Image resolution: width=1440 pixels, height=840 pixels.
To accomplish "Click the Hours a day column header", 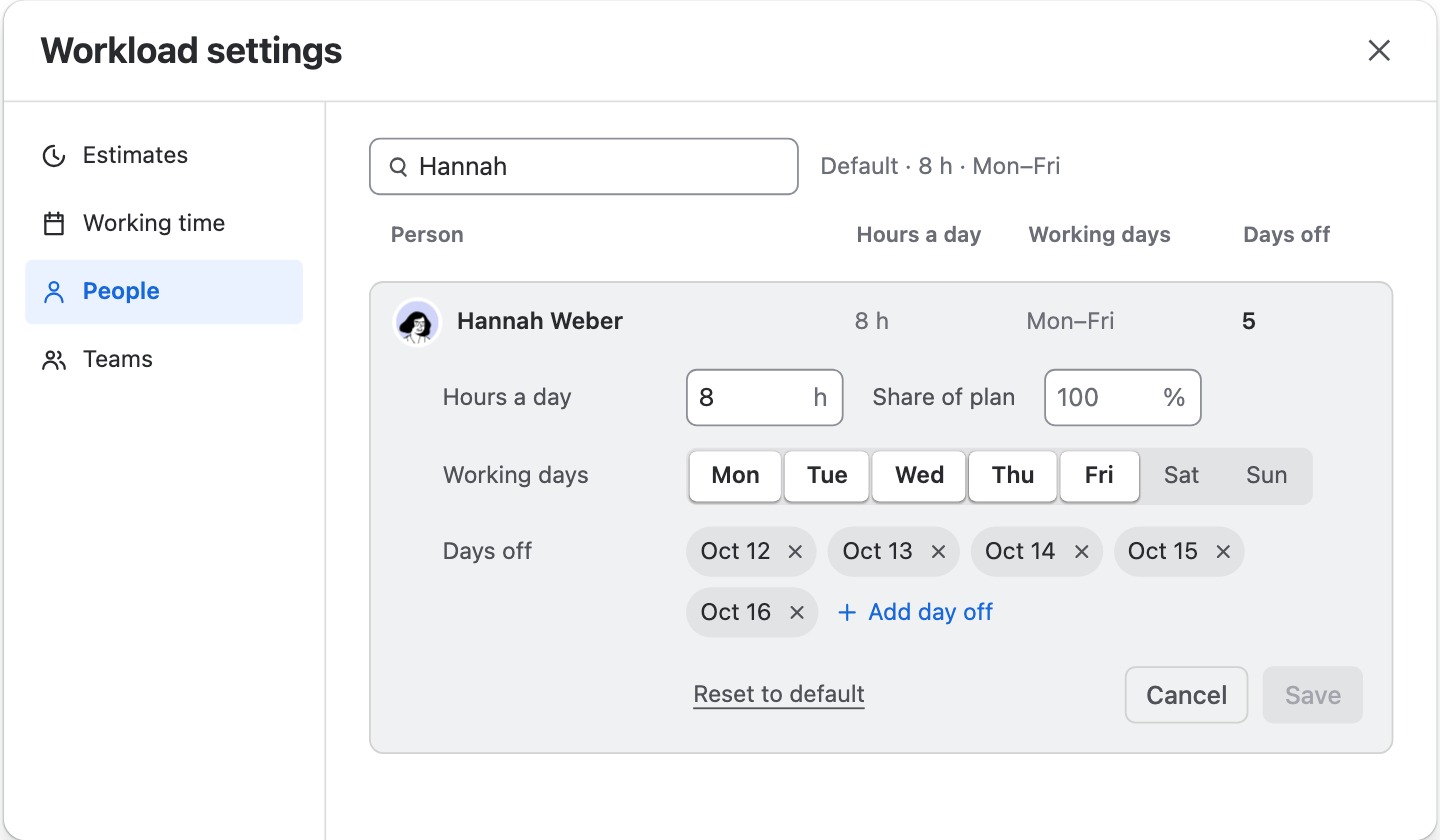I will click(918, 235).
